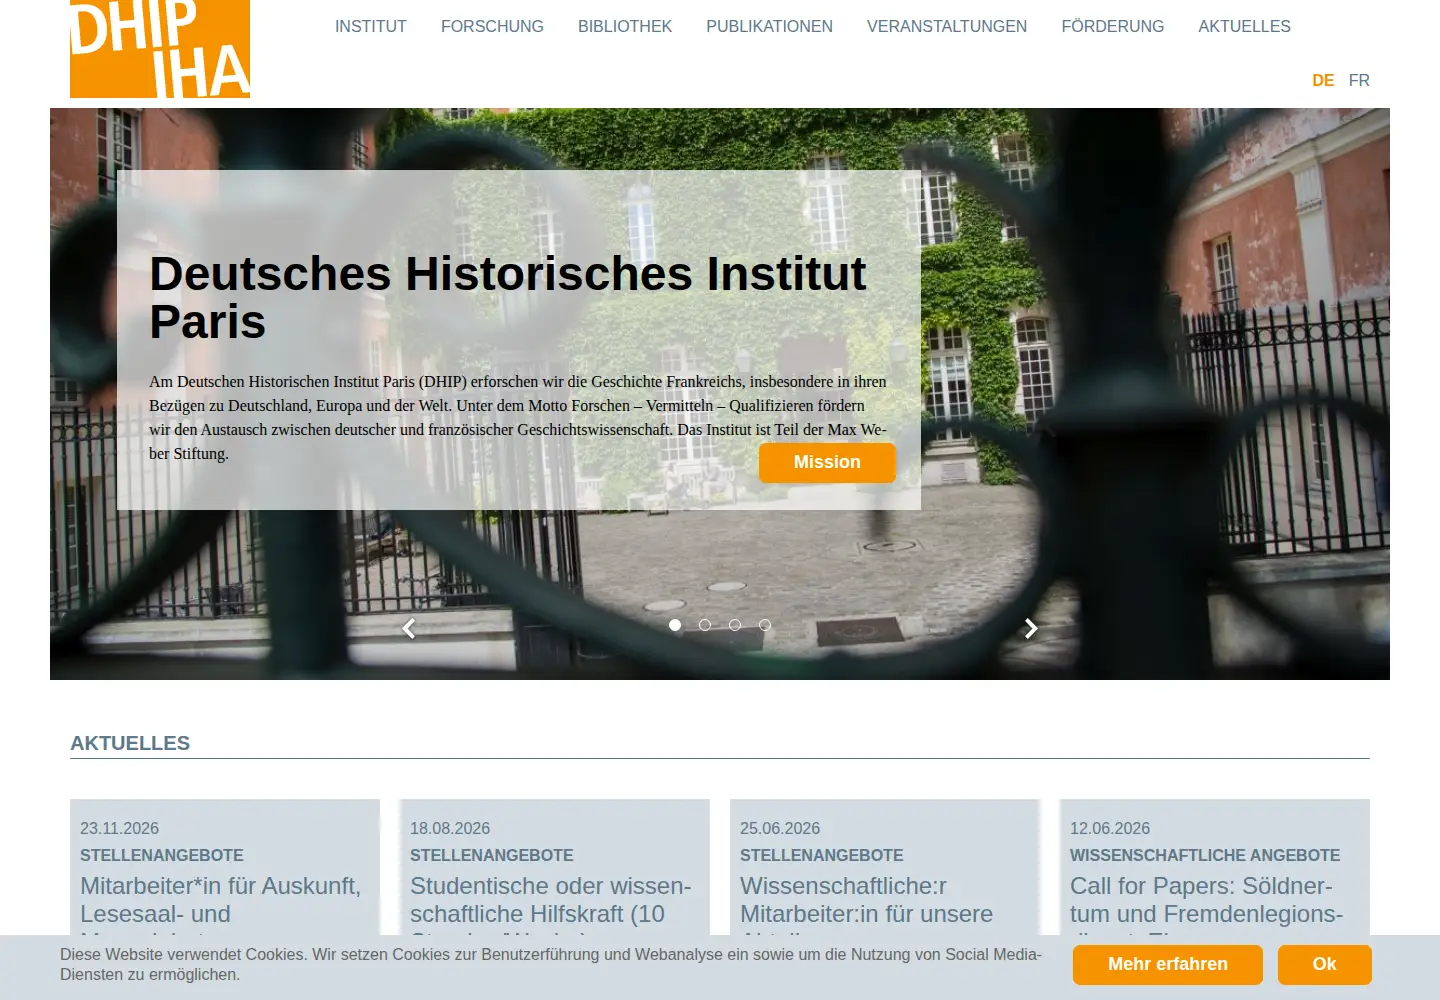The image size is (1440, 1000).
Task: Open the Publikationen menu
Action: (x=769, y=27)
